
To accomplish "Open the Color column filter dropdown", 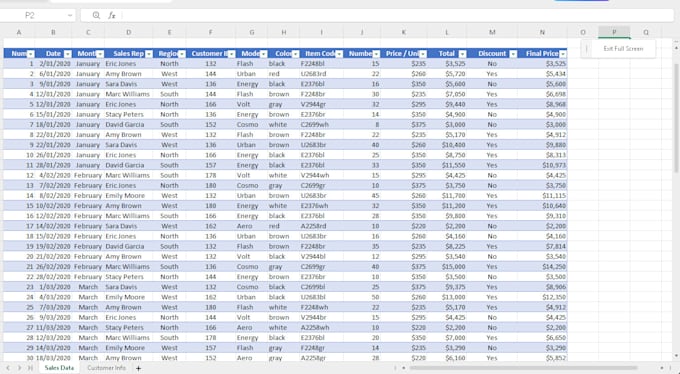I will pyautogui.click(x=295, y=54).
